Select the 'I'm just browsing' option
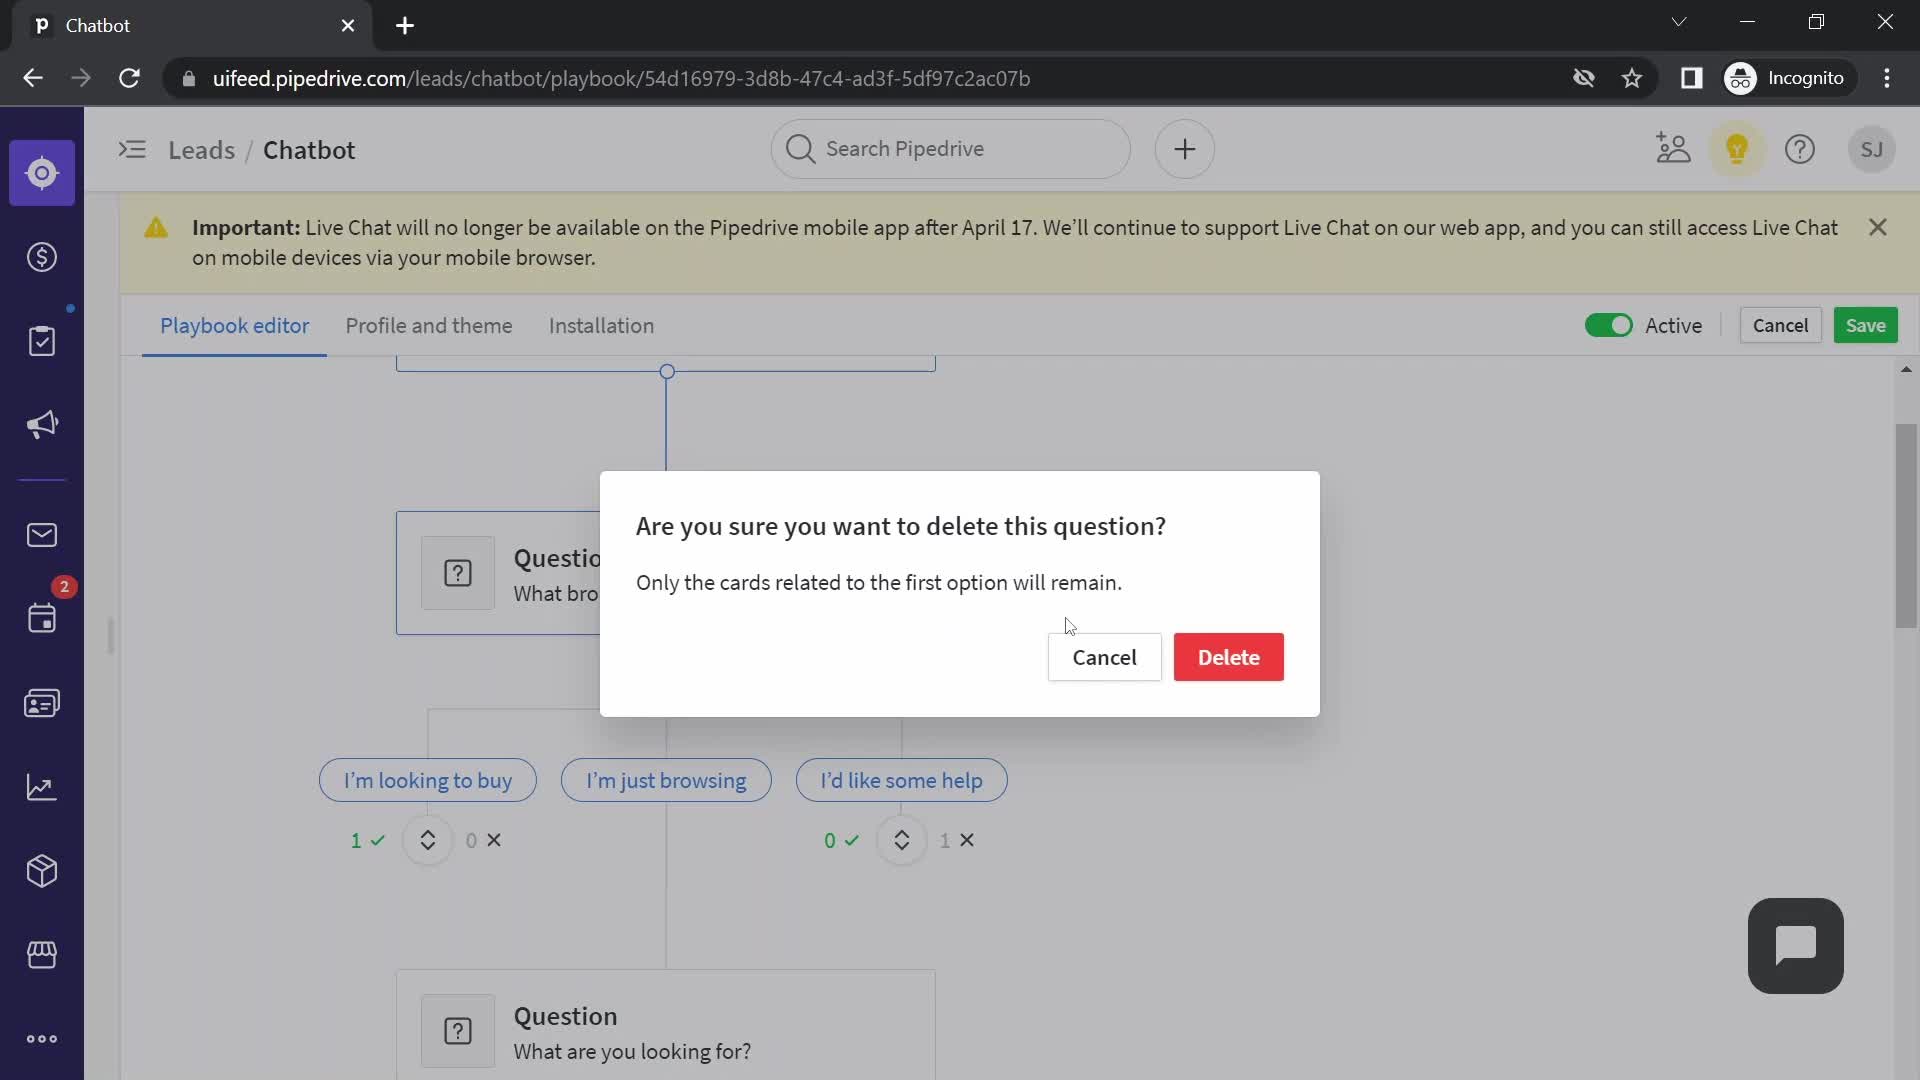1920x1080 pixels. 666,780
